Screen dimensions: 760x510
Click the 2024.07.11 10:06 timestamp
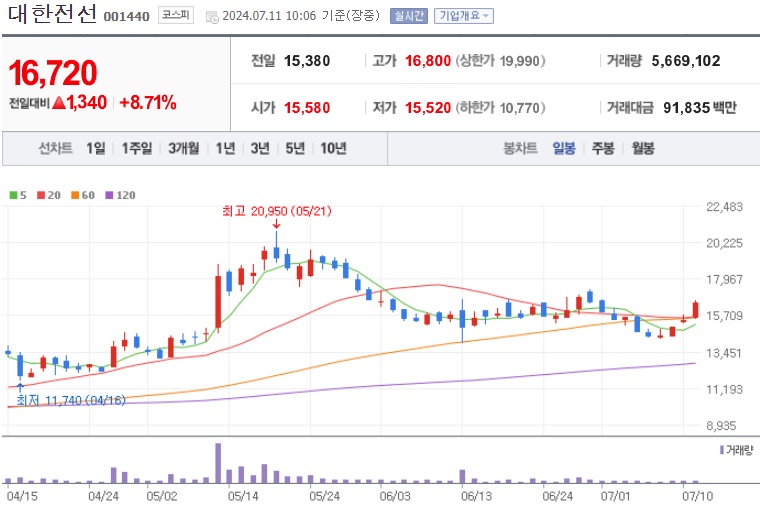coord(269,16)
